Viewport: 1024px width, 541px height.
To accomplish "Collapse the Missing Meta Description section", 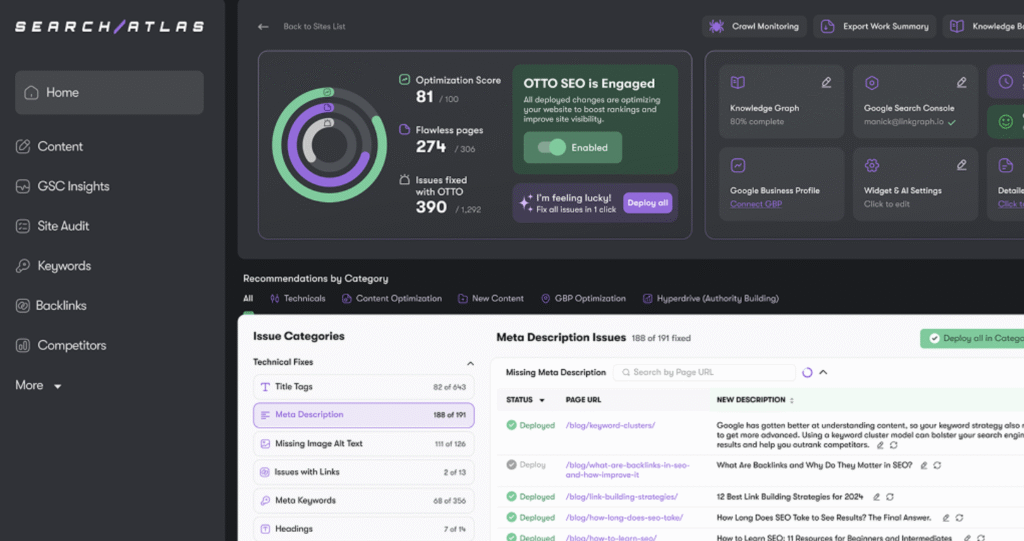I will point(824,372).
